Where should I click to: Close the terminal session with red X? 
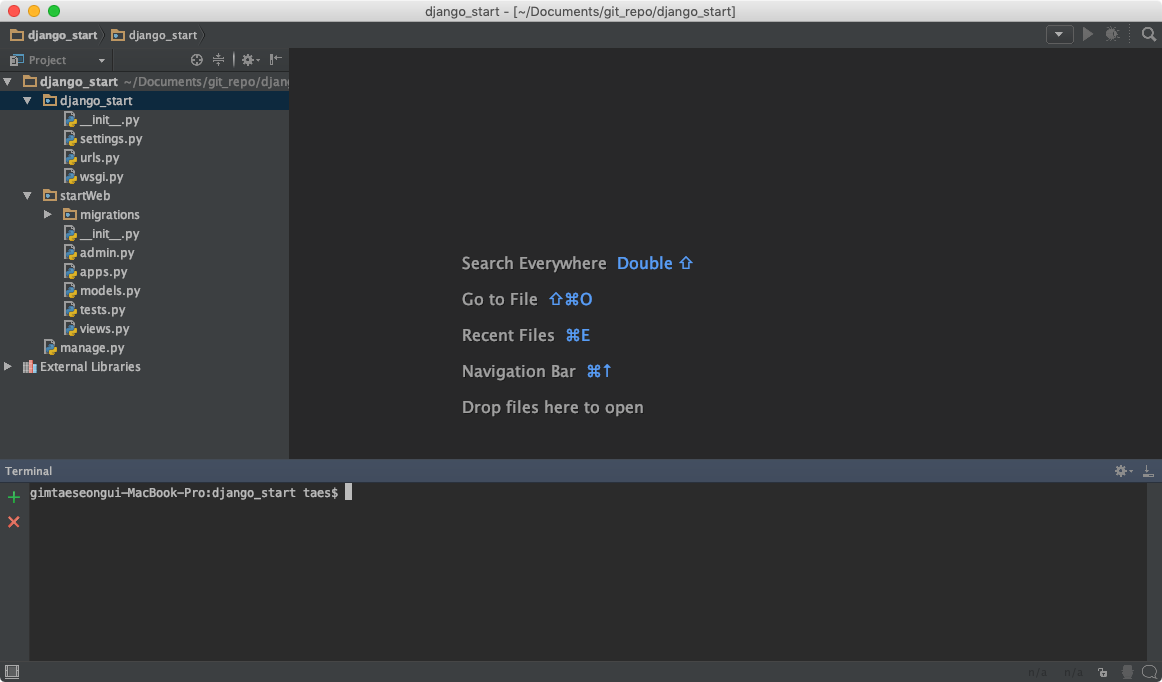pos(14,522)
